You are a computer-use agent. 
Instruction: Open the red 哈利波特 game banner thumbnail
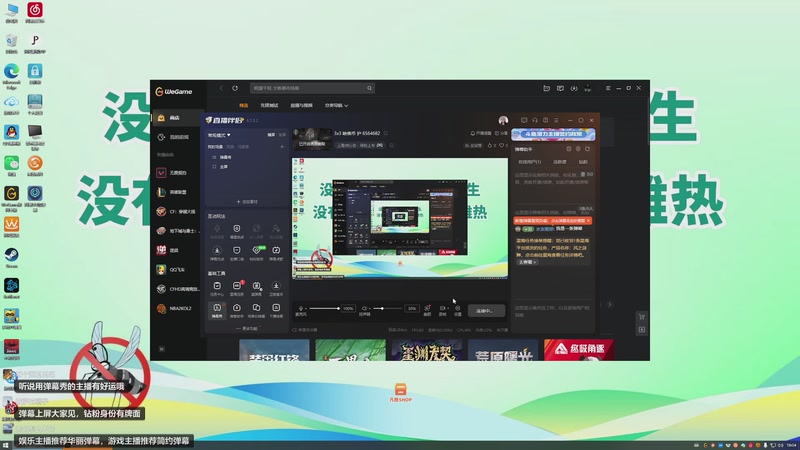579,350
